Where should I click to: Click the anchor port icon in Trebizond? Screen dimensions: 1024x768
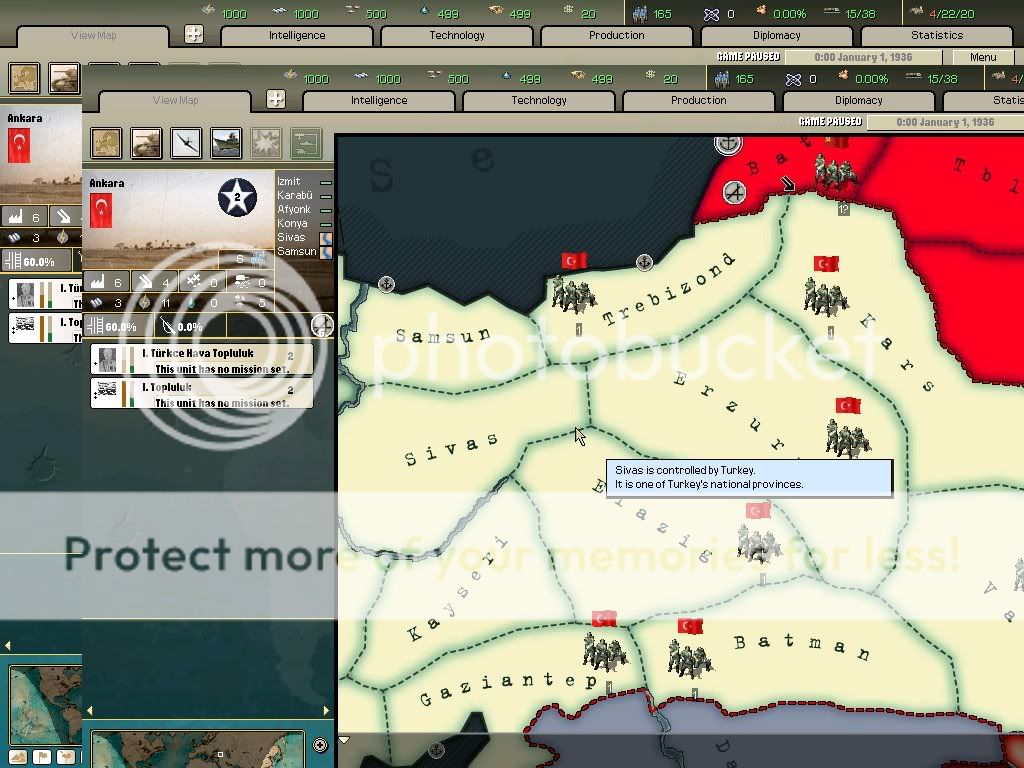pyautogui.click(x=645, y=263)
